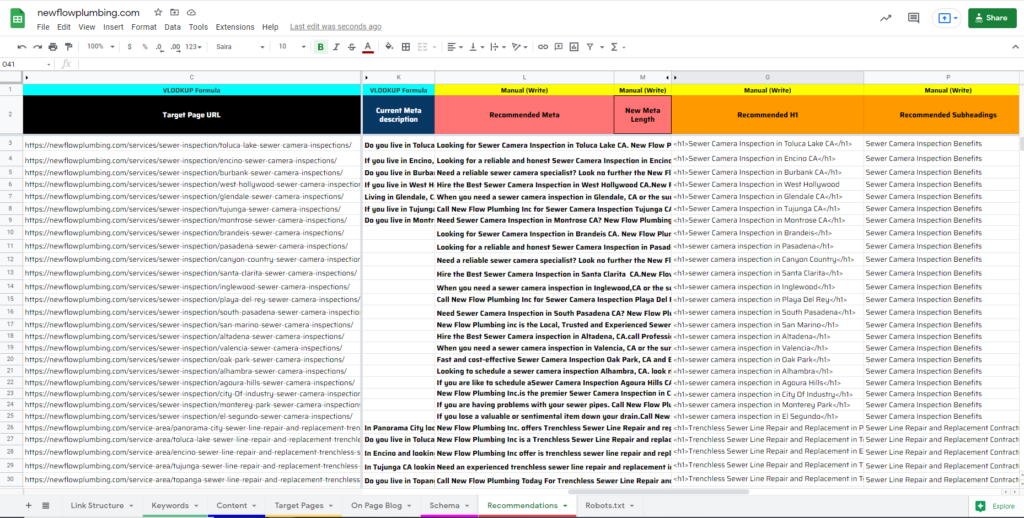Open Saira font dropdown
1024x518 pixels.
240,47
